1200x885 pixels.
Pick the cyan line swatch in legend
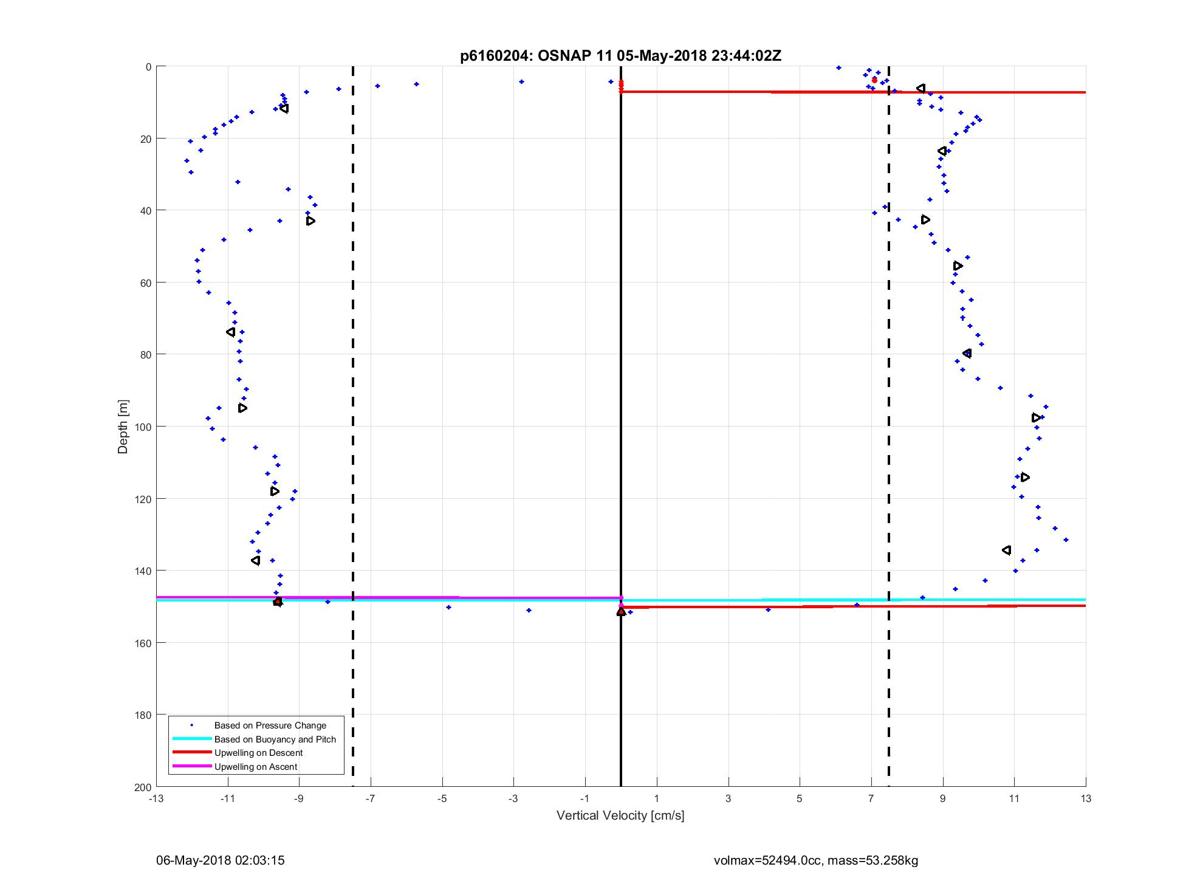tap(191, 738)
